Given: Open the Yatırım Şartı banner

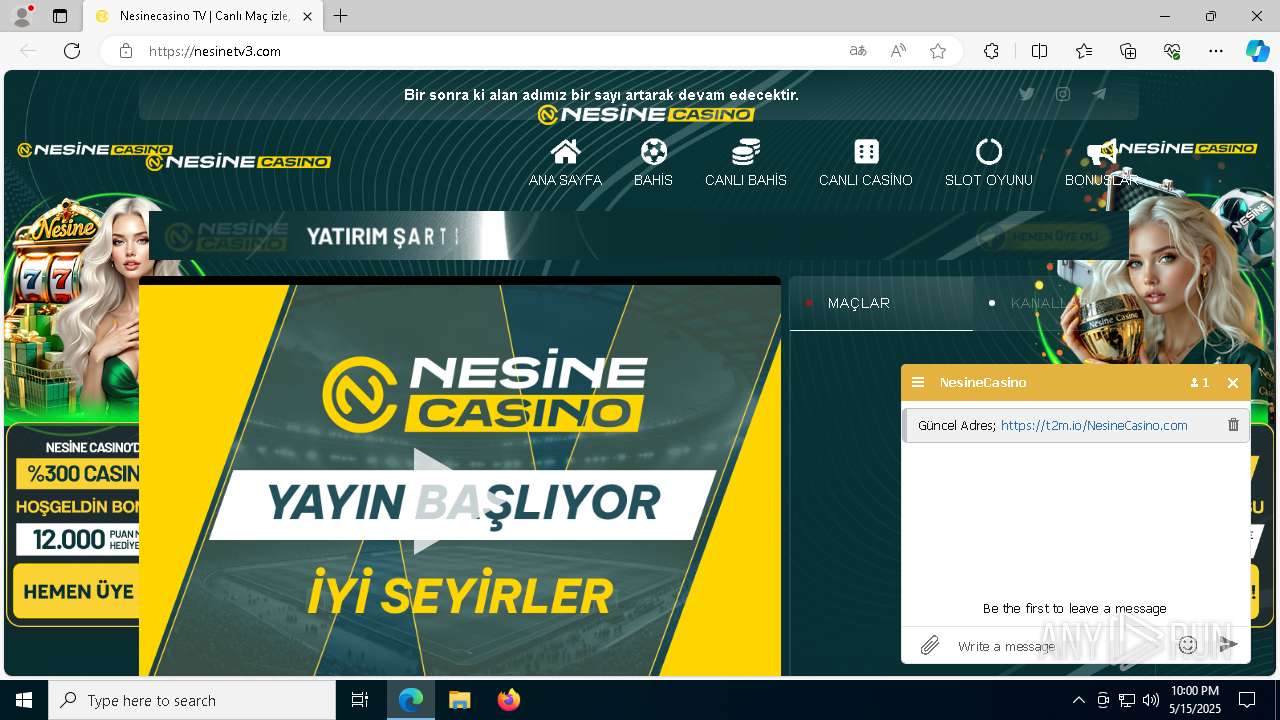Looking at the screenshot, I should point(639,236).
